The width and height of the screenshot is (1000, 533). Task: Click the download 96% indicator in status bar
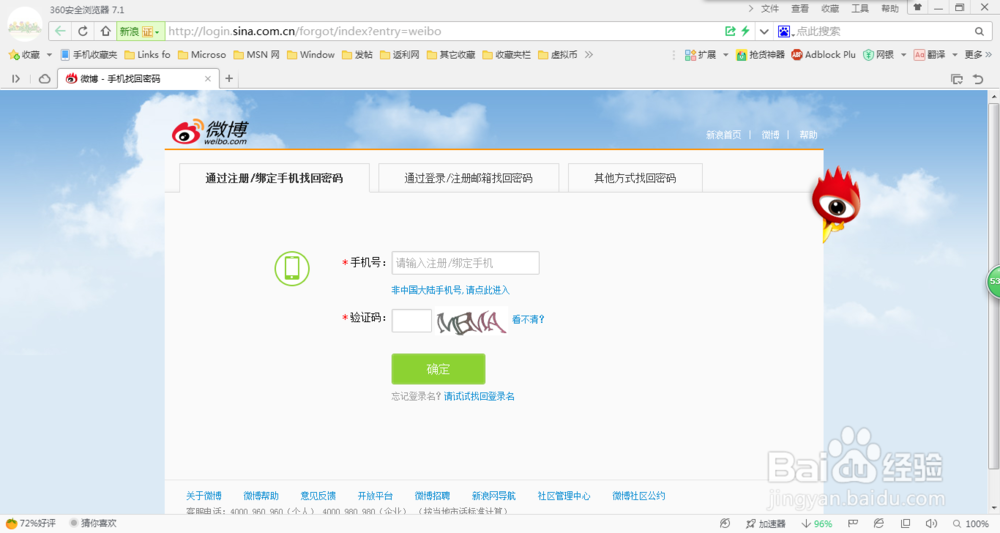point(817,523)
